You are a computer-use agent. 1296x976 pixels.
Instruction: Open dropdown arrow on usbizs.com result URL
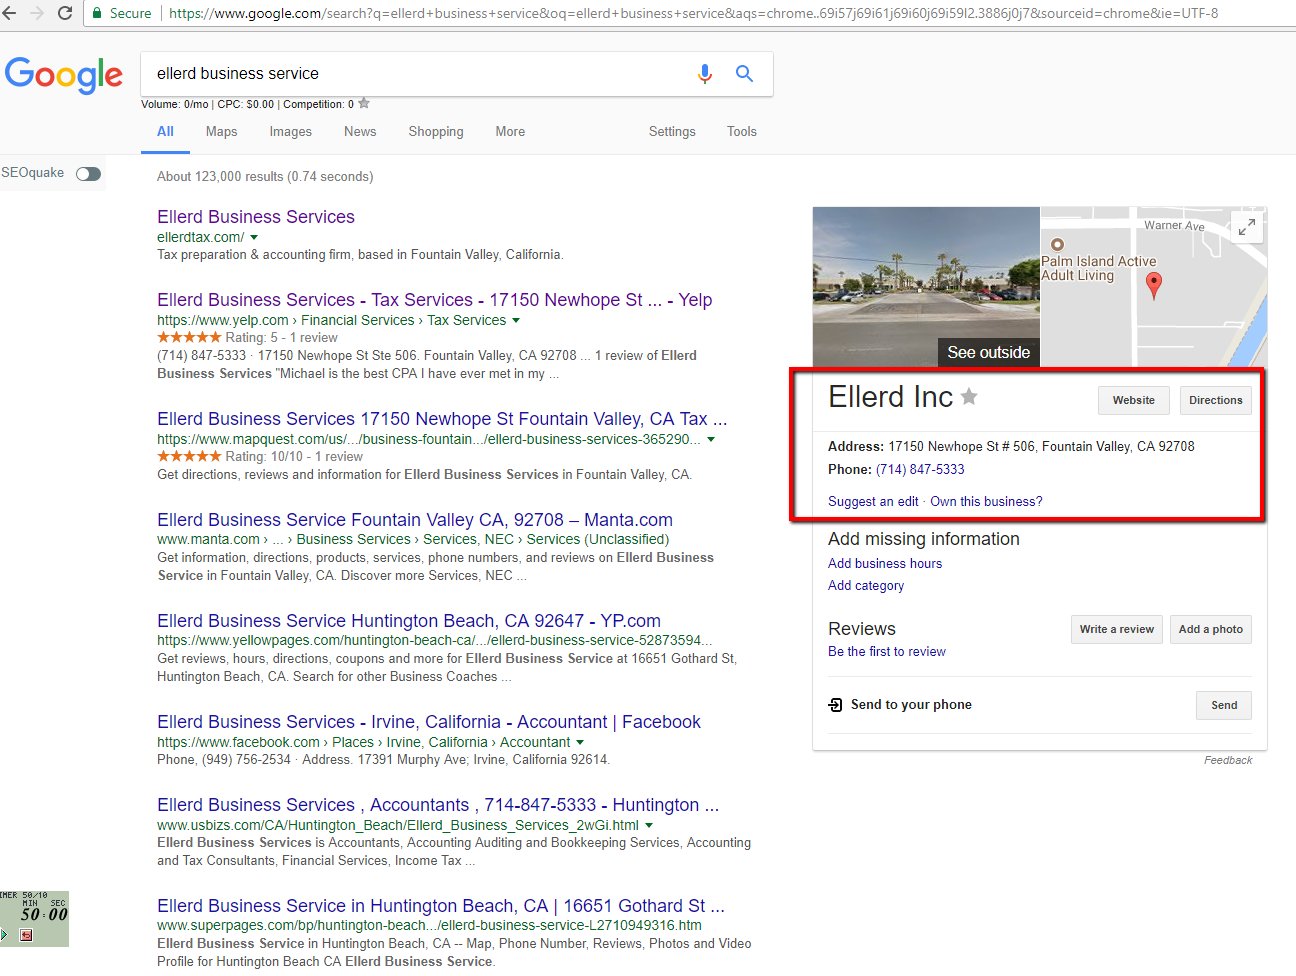coord(649,826)
